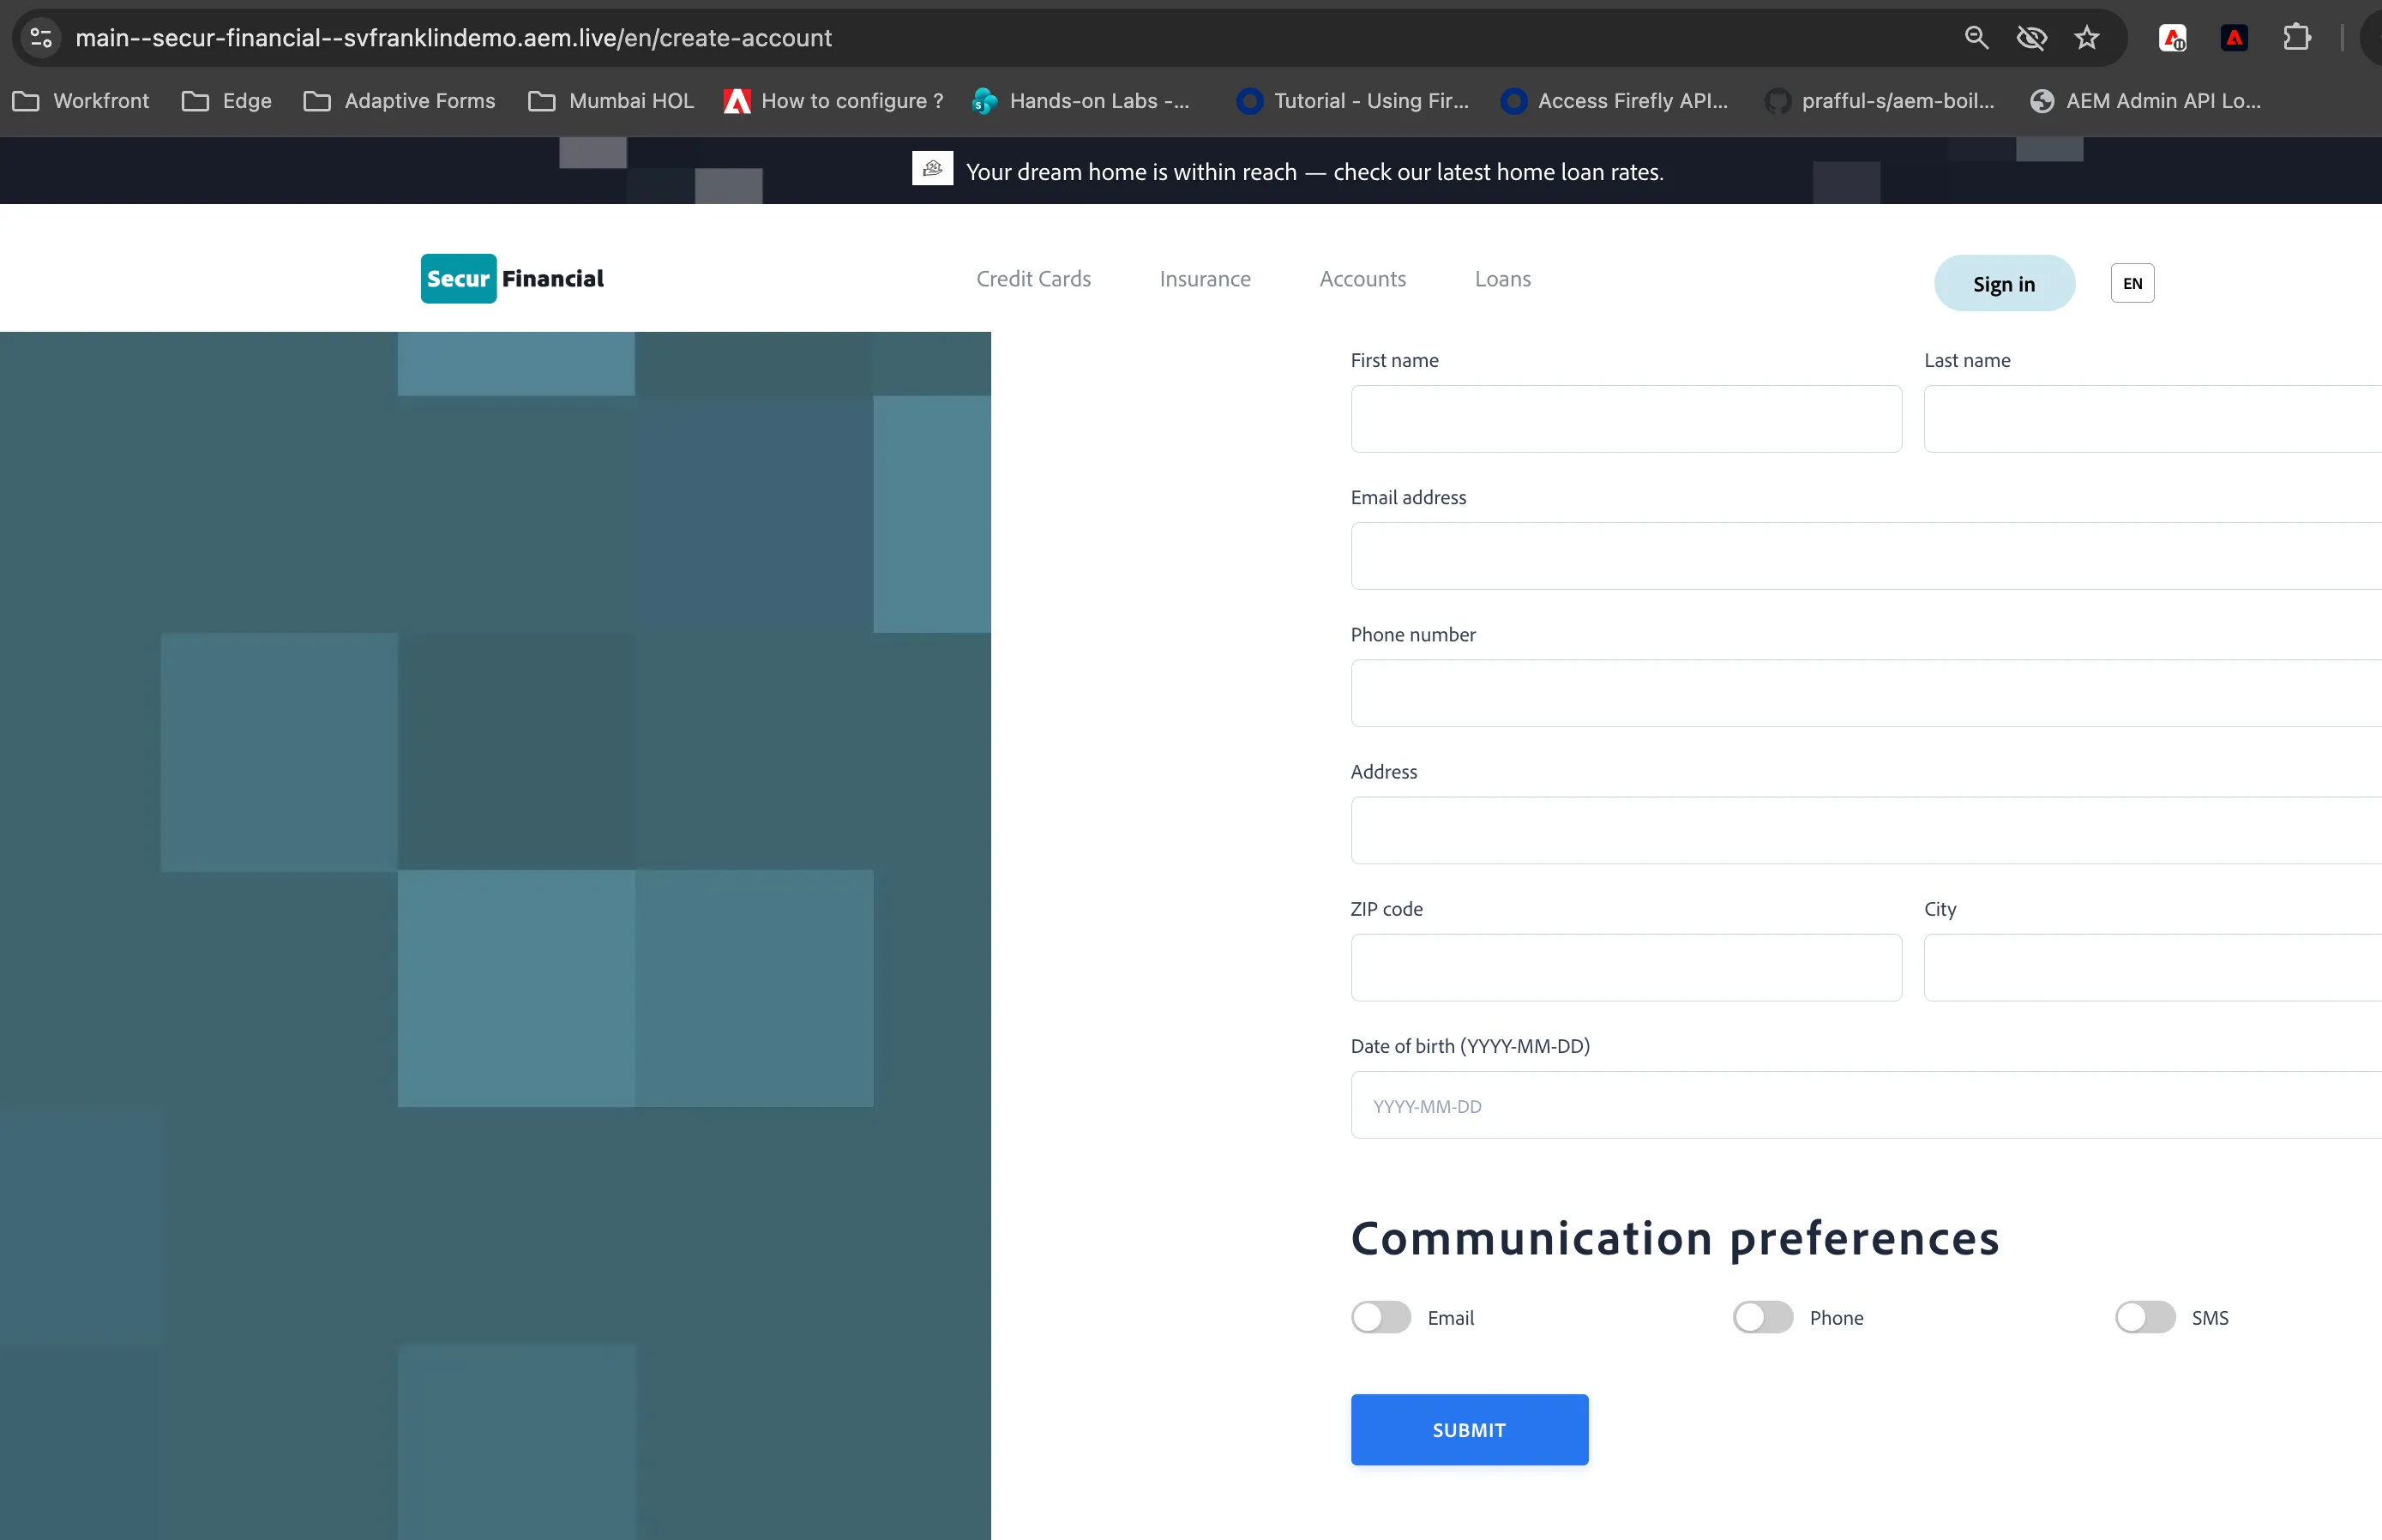The image size is (2382, 1540).
Task: Click the crossed-eye tracking protection icon
Action: tap(2031, 38)
